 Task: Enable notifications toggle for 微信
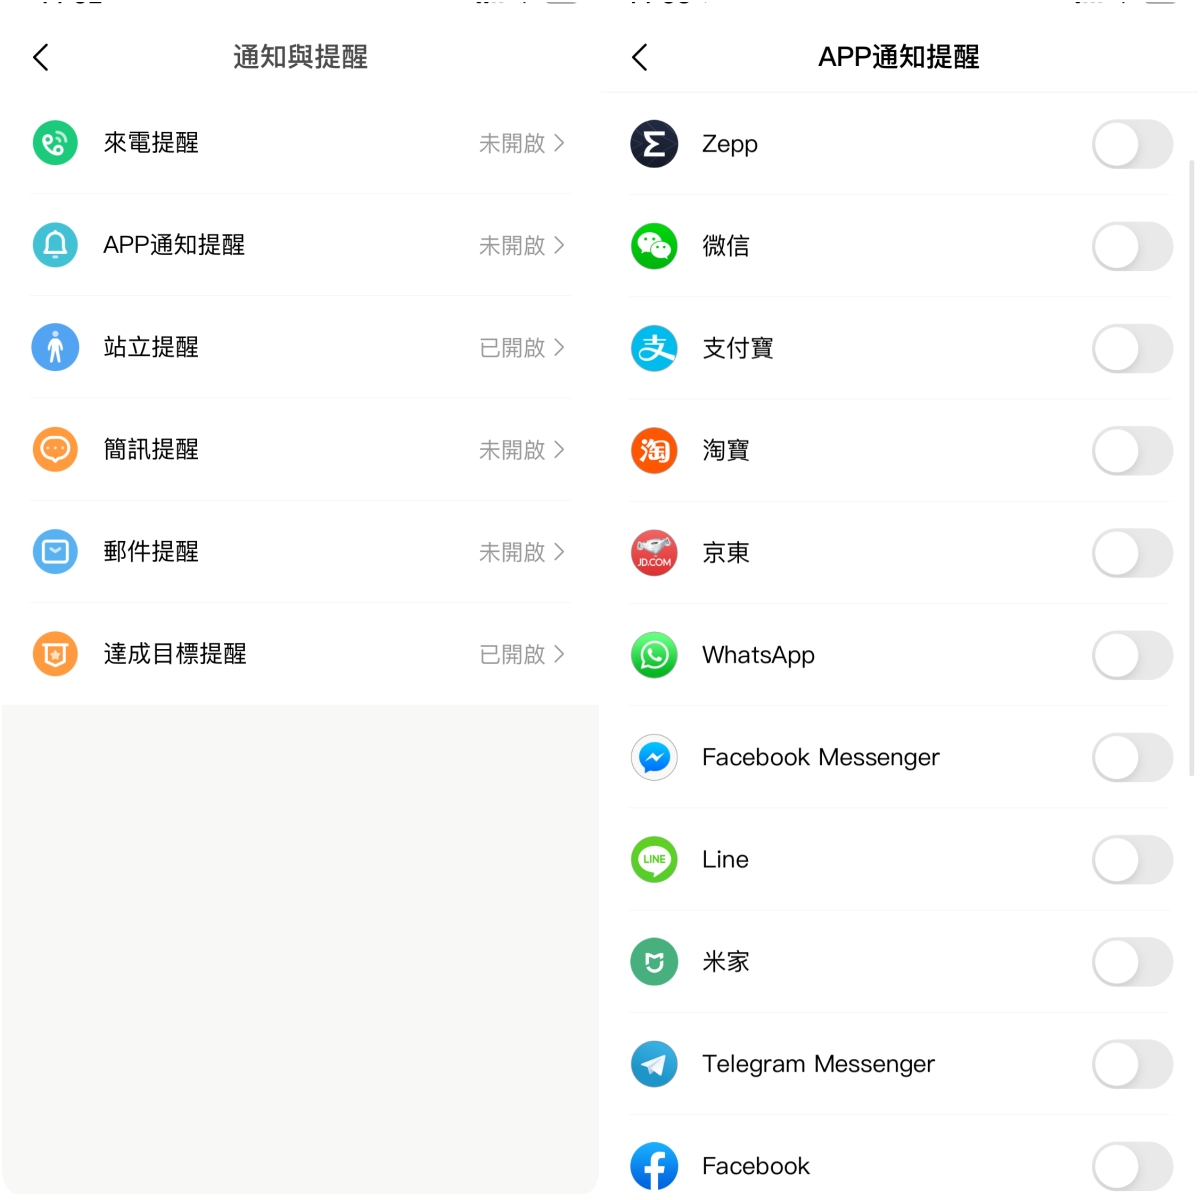pyautogui.click(x=1132, y=247)
